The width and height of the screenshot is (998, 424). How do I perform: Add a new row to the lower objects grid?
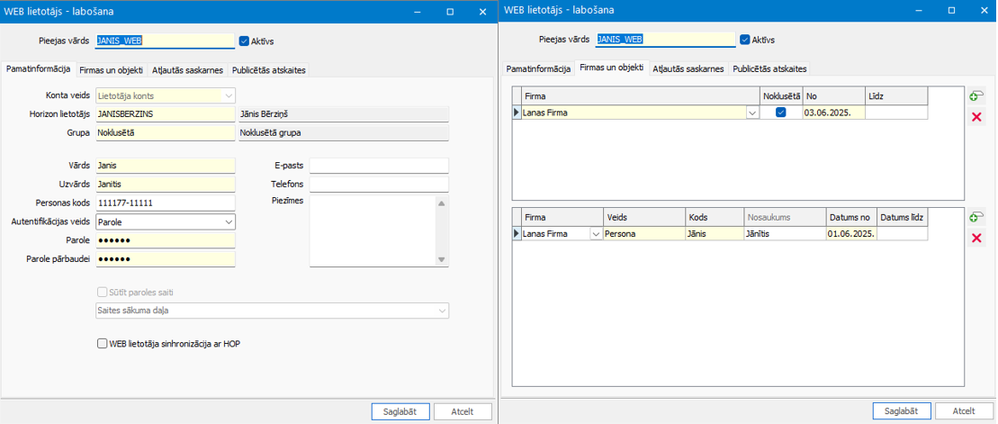975,216
